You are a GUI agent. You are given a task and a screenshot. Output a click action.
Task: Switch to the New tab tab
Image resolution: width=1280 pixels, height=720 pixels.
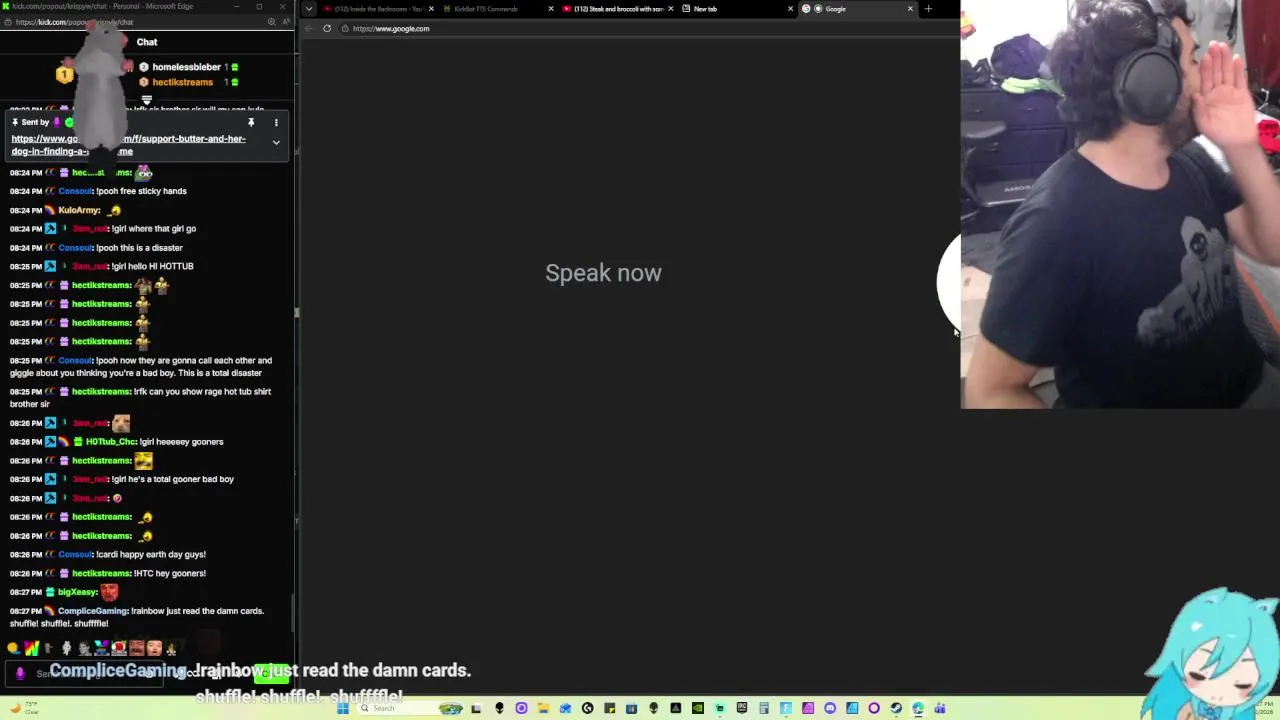click(x=736, y=9)
